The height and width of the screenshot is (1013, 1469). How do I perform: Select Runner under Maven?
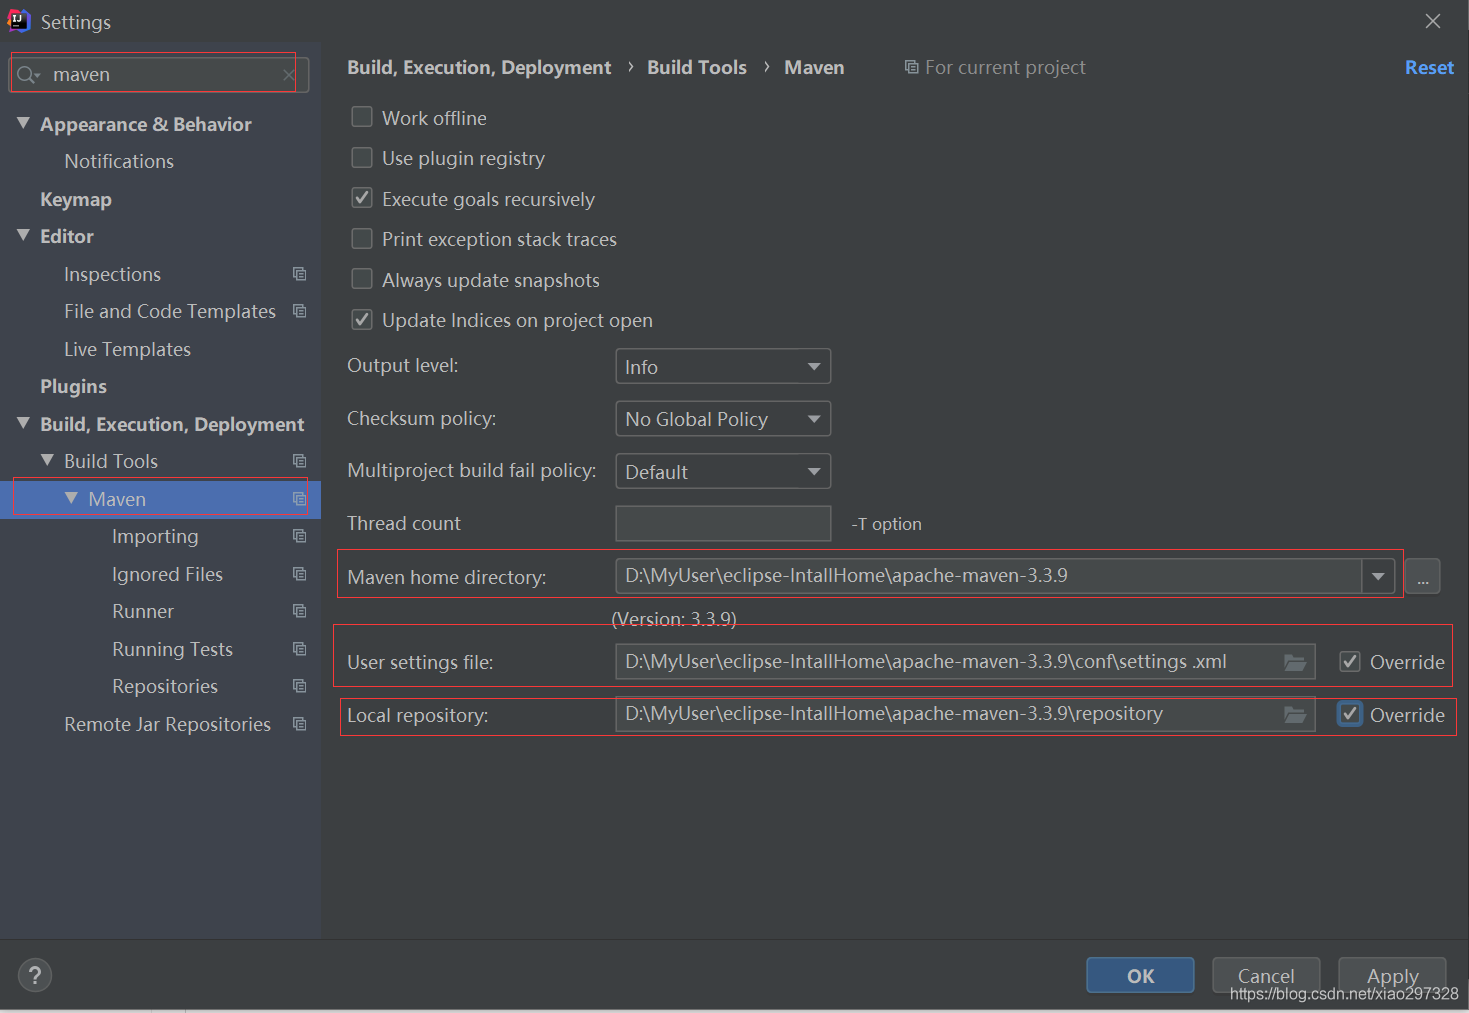pyautogui.click(x=143, y=611)
